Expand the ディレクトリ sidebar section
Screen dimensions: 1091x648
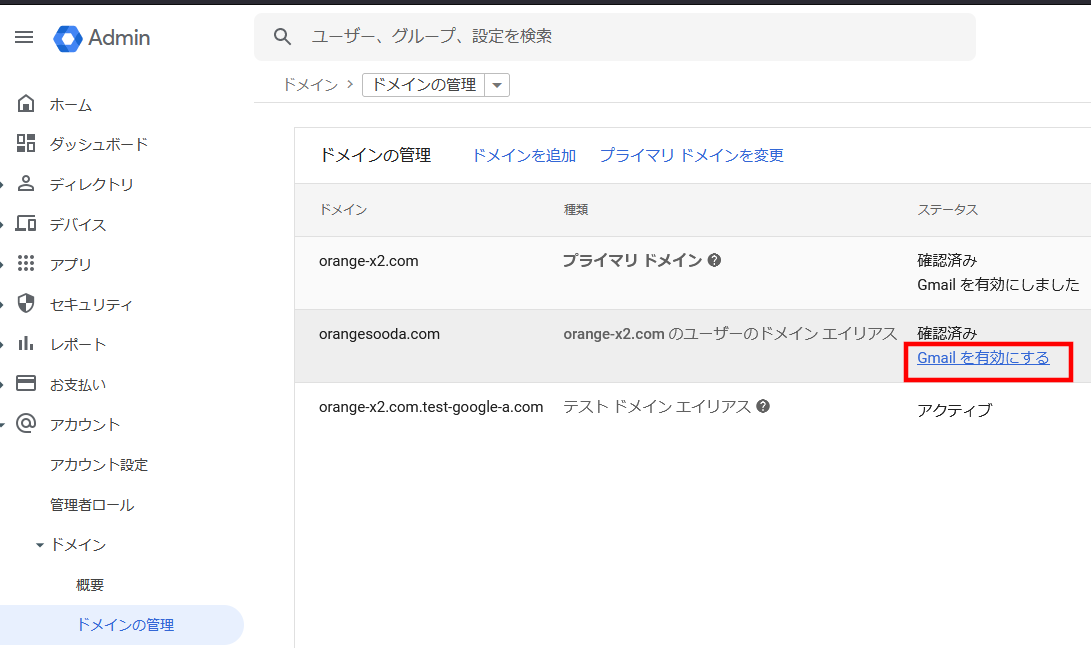pyautogui.click(x=4, y=184)
